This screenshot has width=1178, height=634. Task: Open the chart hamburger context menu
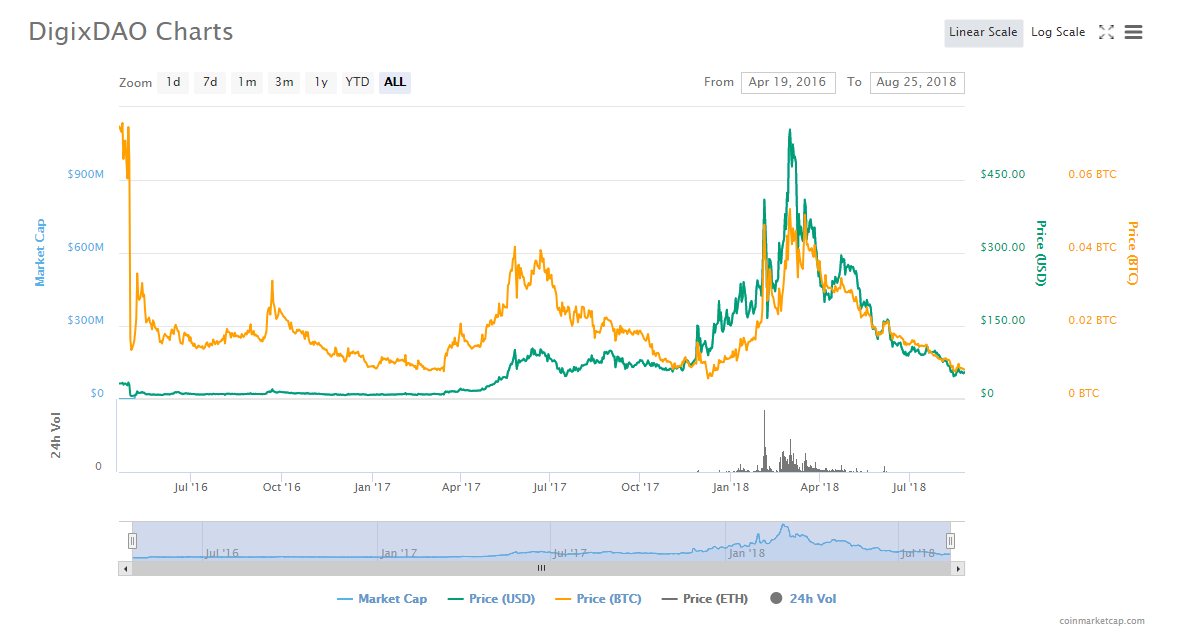point(1133,32)
